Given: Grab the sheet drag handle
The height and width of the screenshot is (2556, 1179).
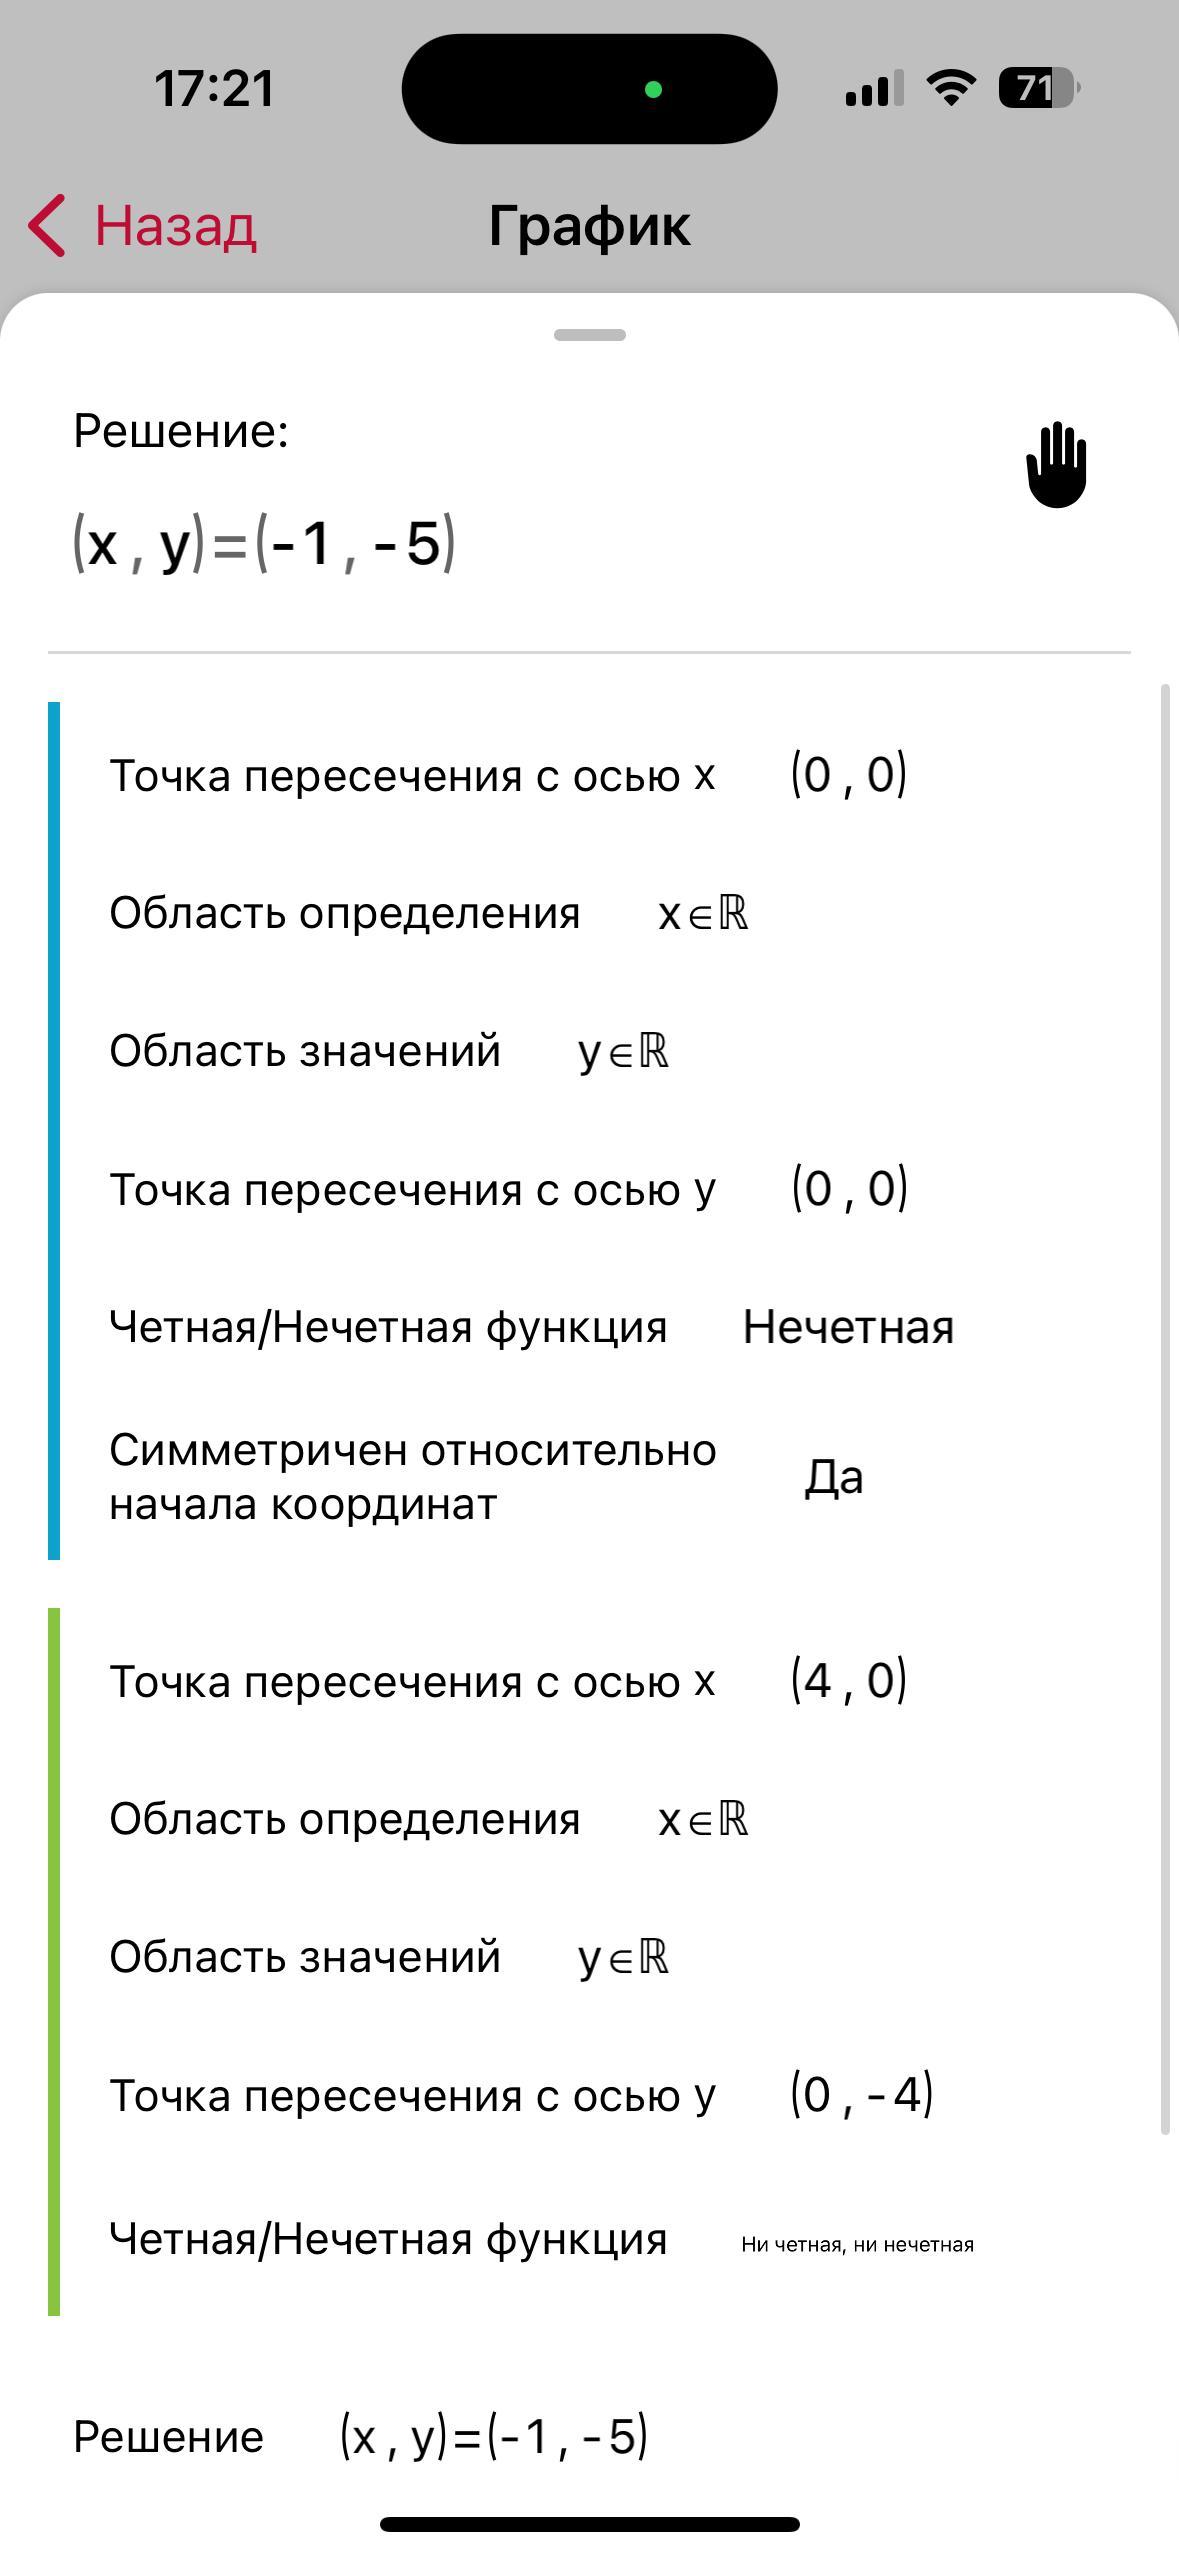Looking at the screenshot, I should tap(589, 335).
